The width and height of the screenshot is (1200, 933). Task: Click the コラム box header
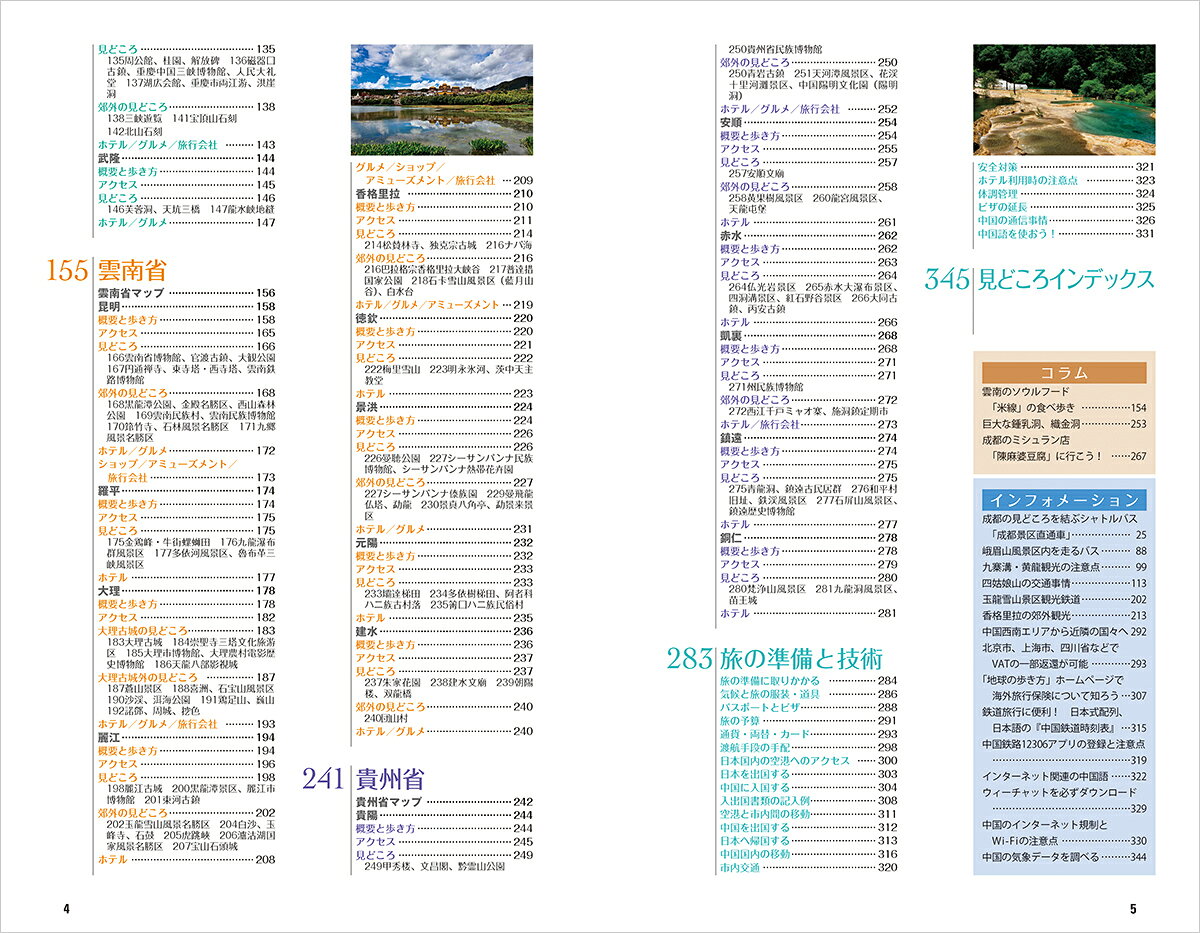[1064, 371]
